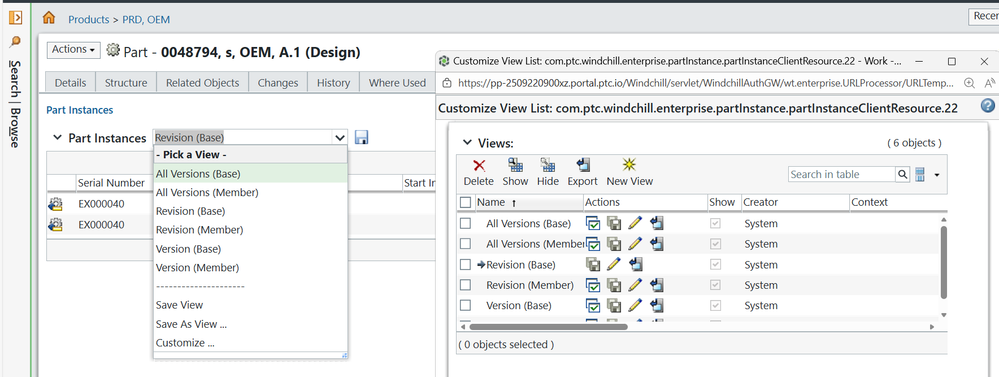The image size is (999, 377).
Task: Toggle Show checkbox for All Versions (Base)
Action: click(x=716, y=224)
